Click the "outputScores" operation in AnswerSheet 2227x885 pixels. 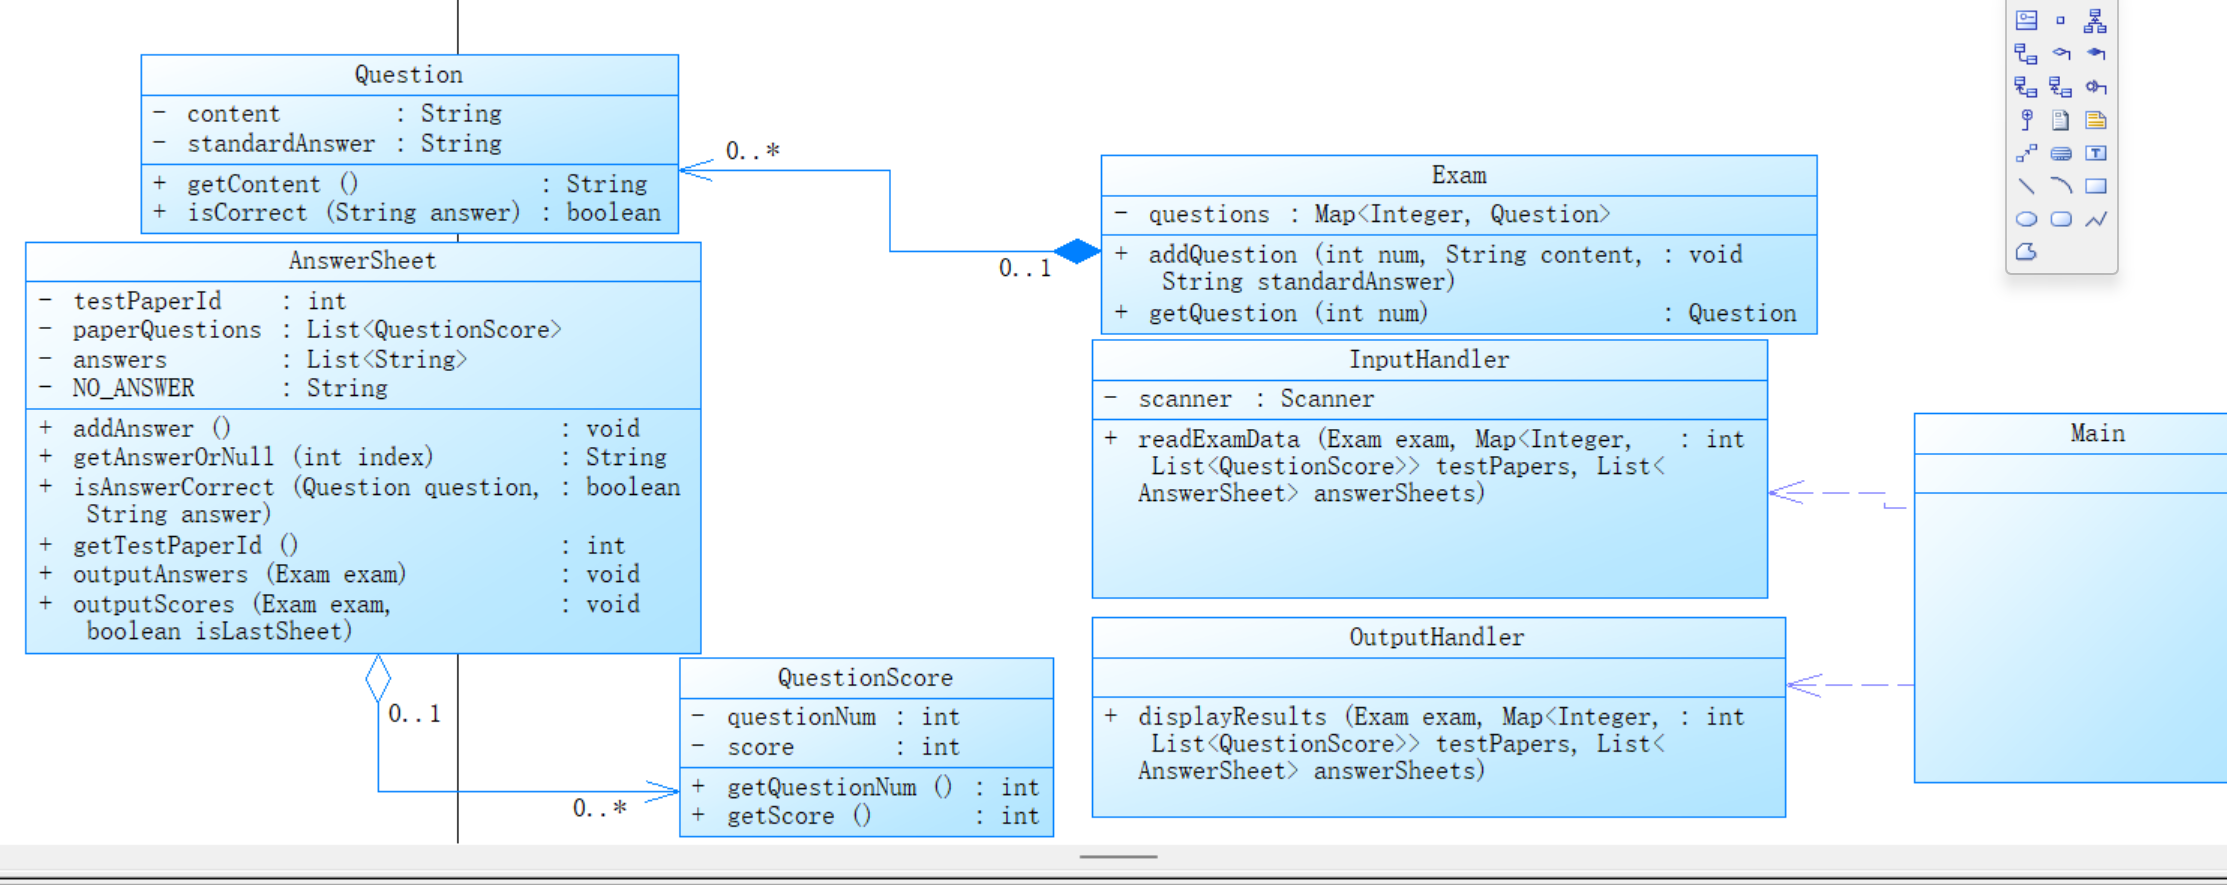click(339, 618)
